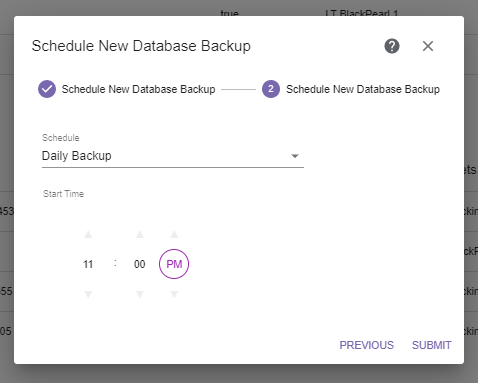Screen dimensions: 478x383
Task: Click the PREVIOUS button
Action: tap(366, 345)
